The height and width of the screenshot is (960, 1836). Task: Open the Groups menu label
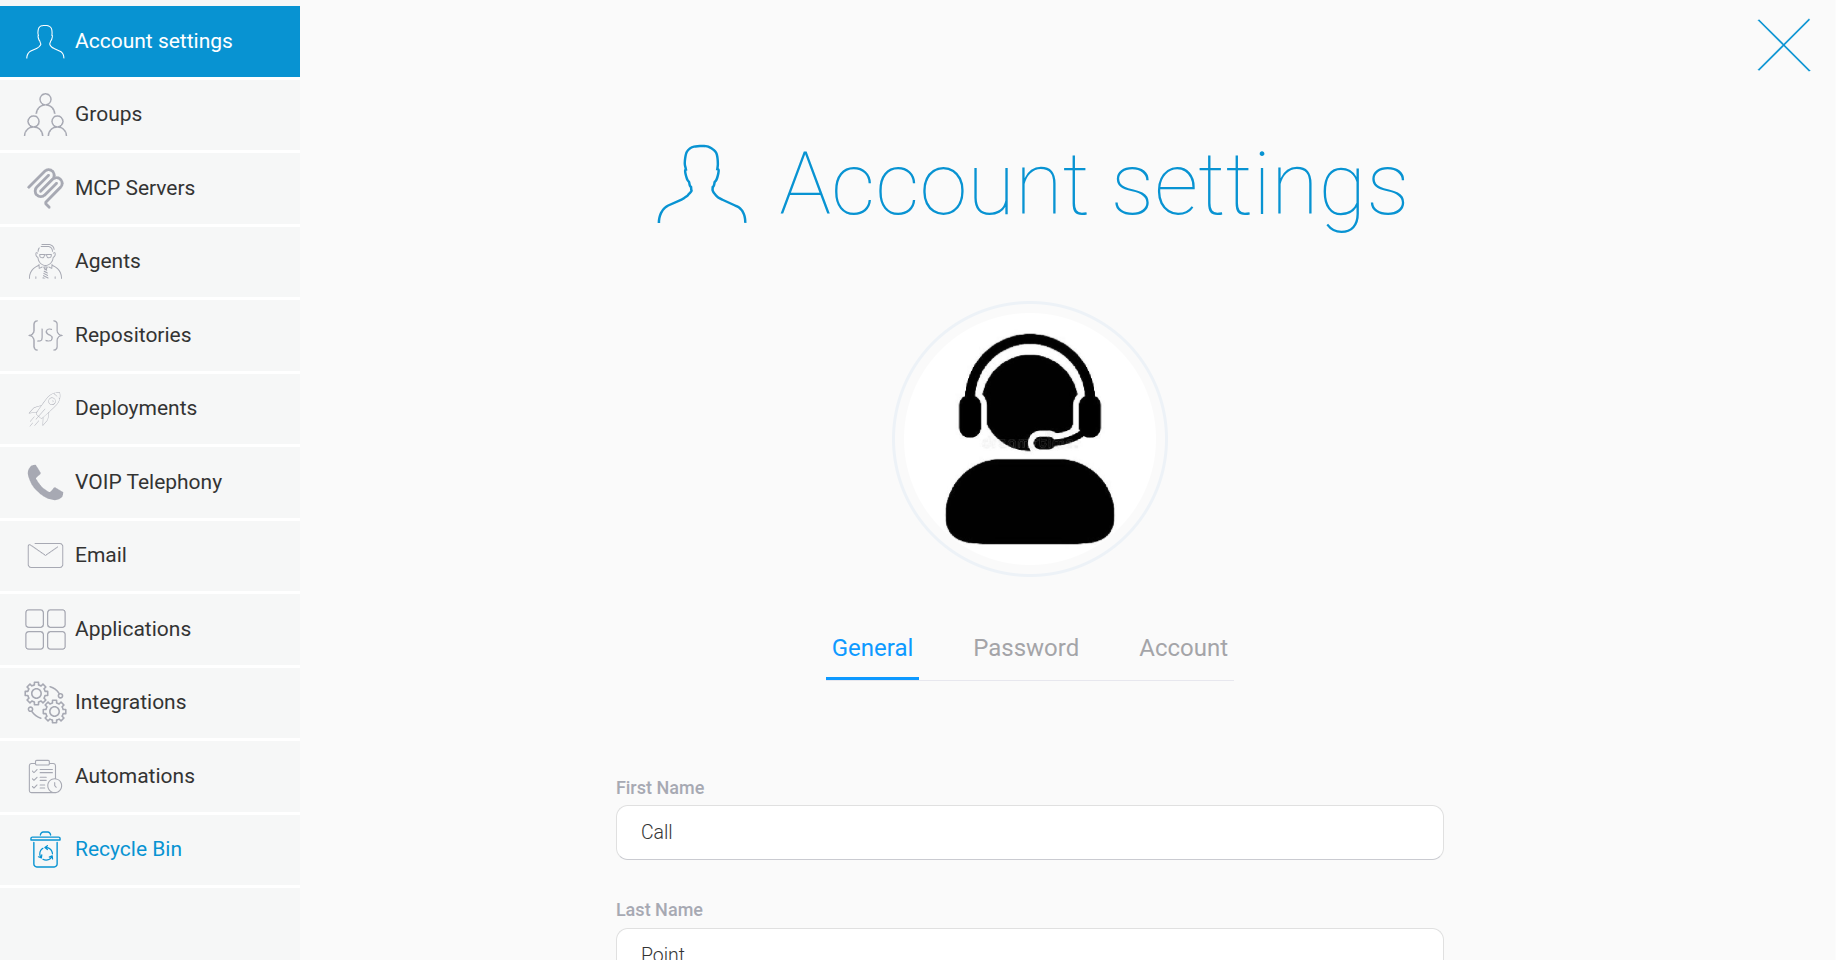click(108, 114)
